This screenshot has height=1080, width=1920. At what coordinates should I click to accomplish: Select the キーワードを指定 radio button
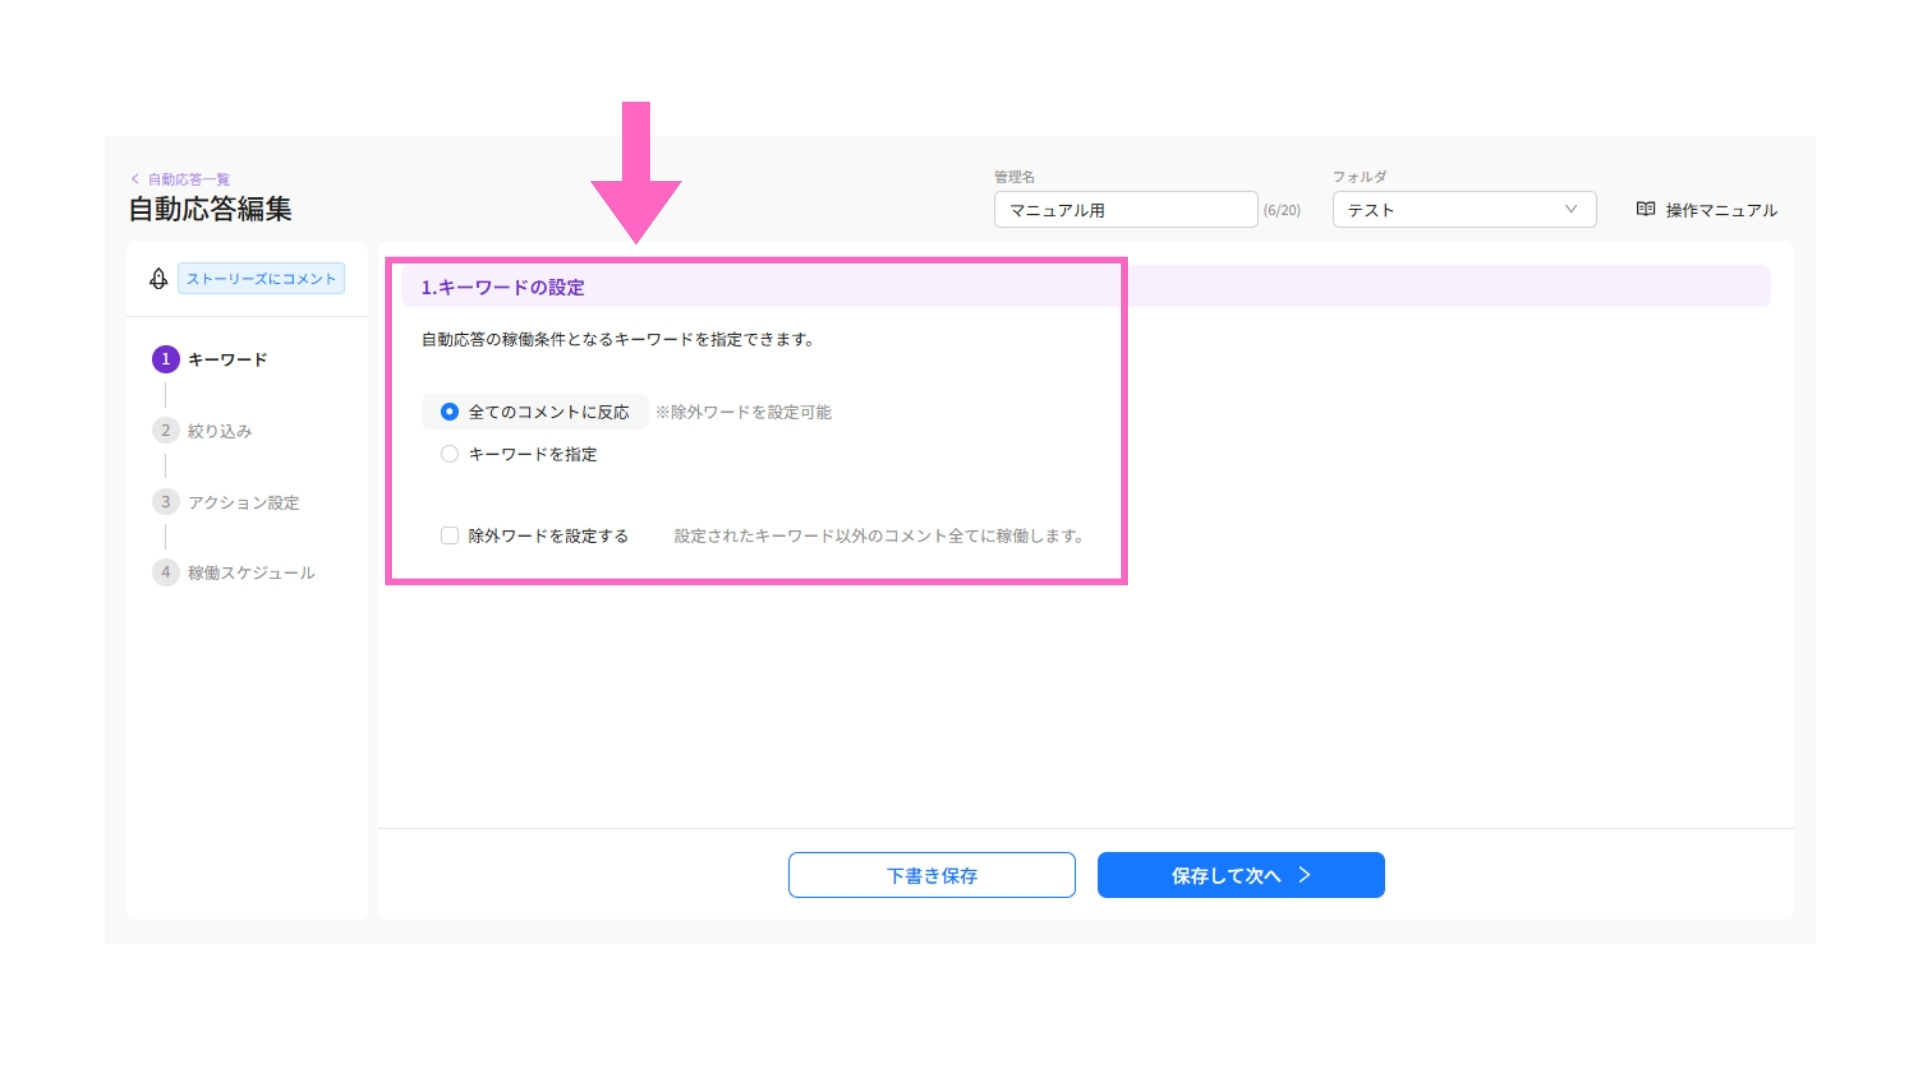coord(450,454)
